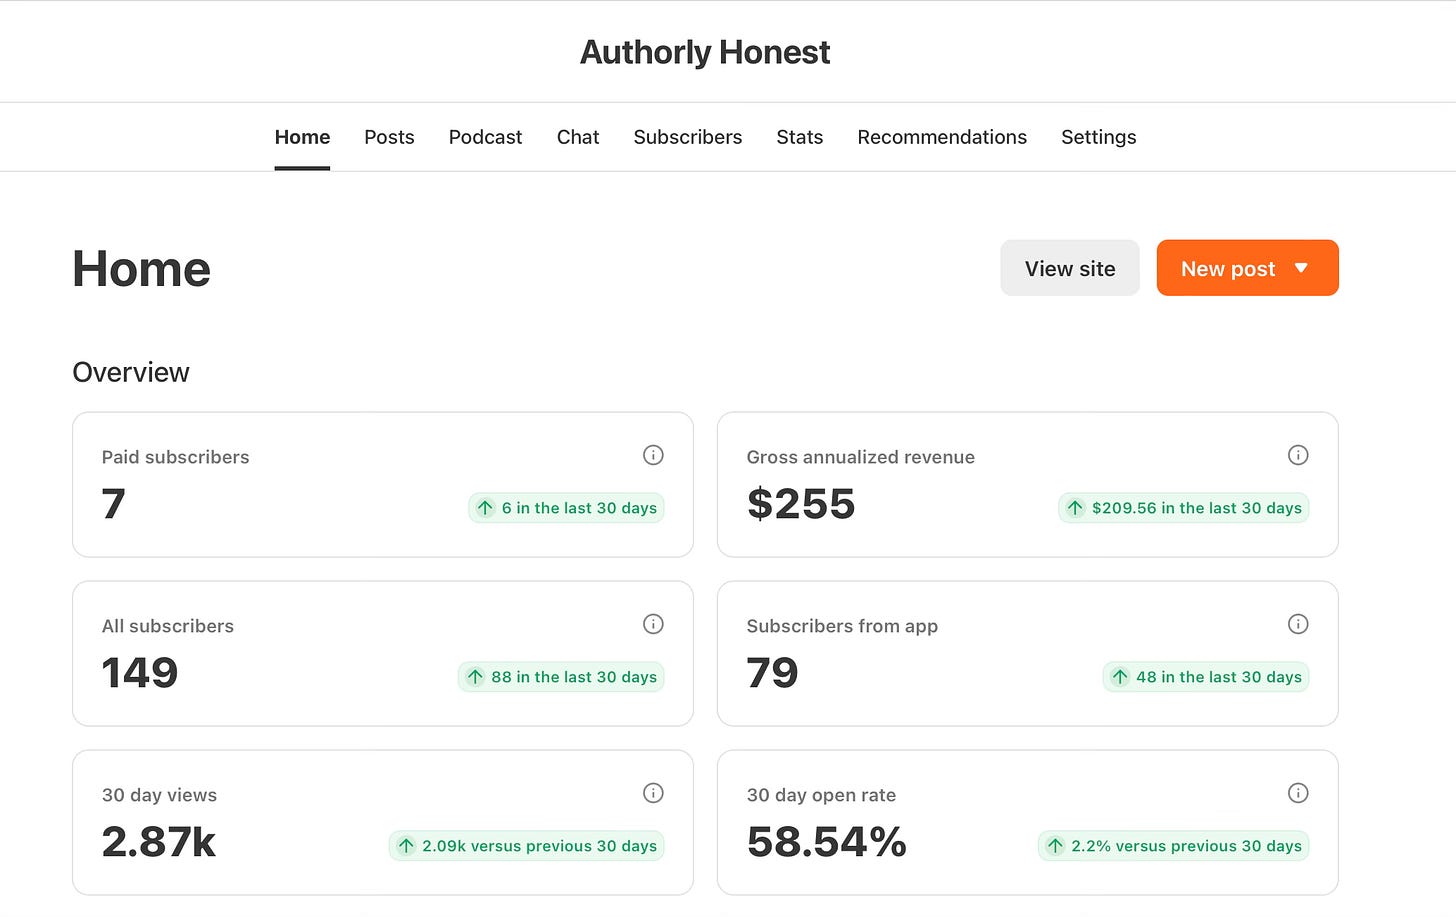Click the up-arrow icon in the '$209.56 in the last 30 days' badge

(1075, 508)
